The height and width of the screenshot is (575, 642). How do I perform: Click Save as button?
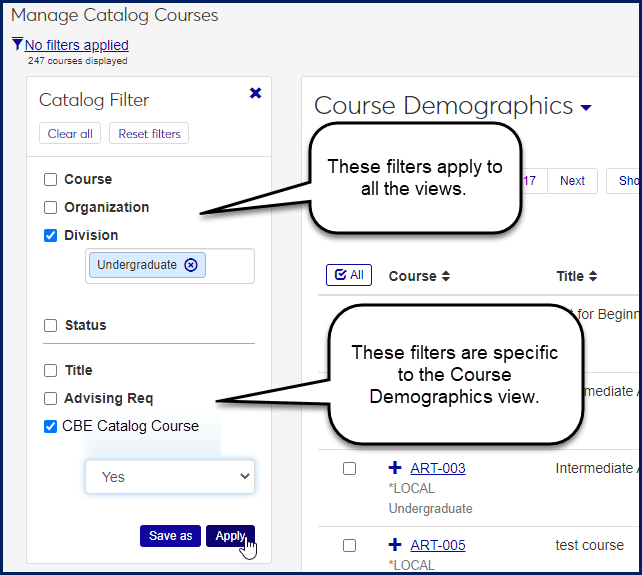coord(170,536)
